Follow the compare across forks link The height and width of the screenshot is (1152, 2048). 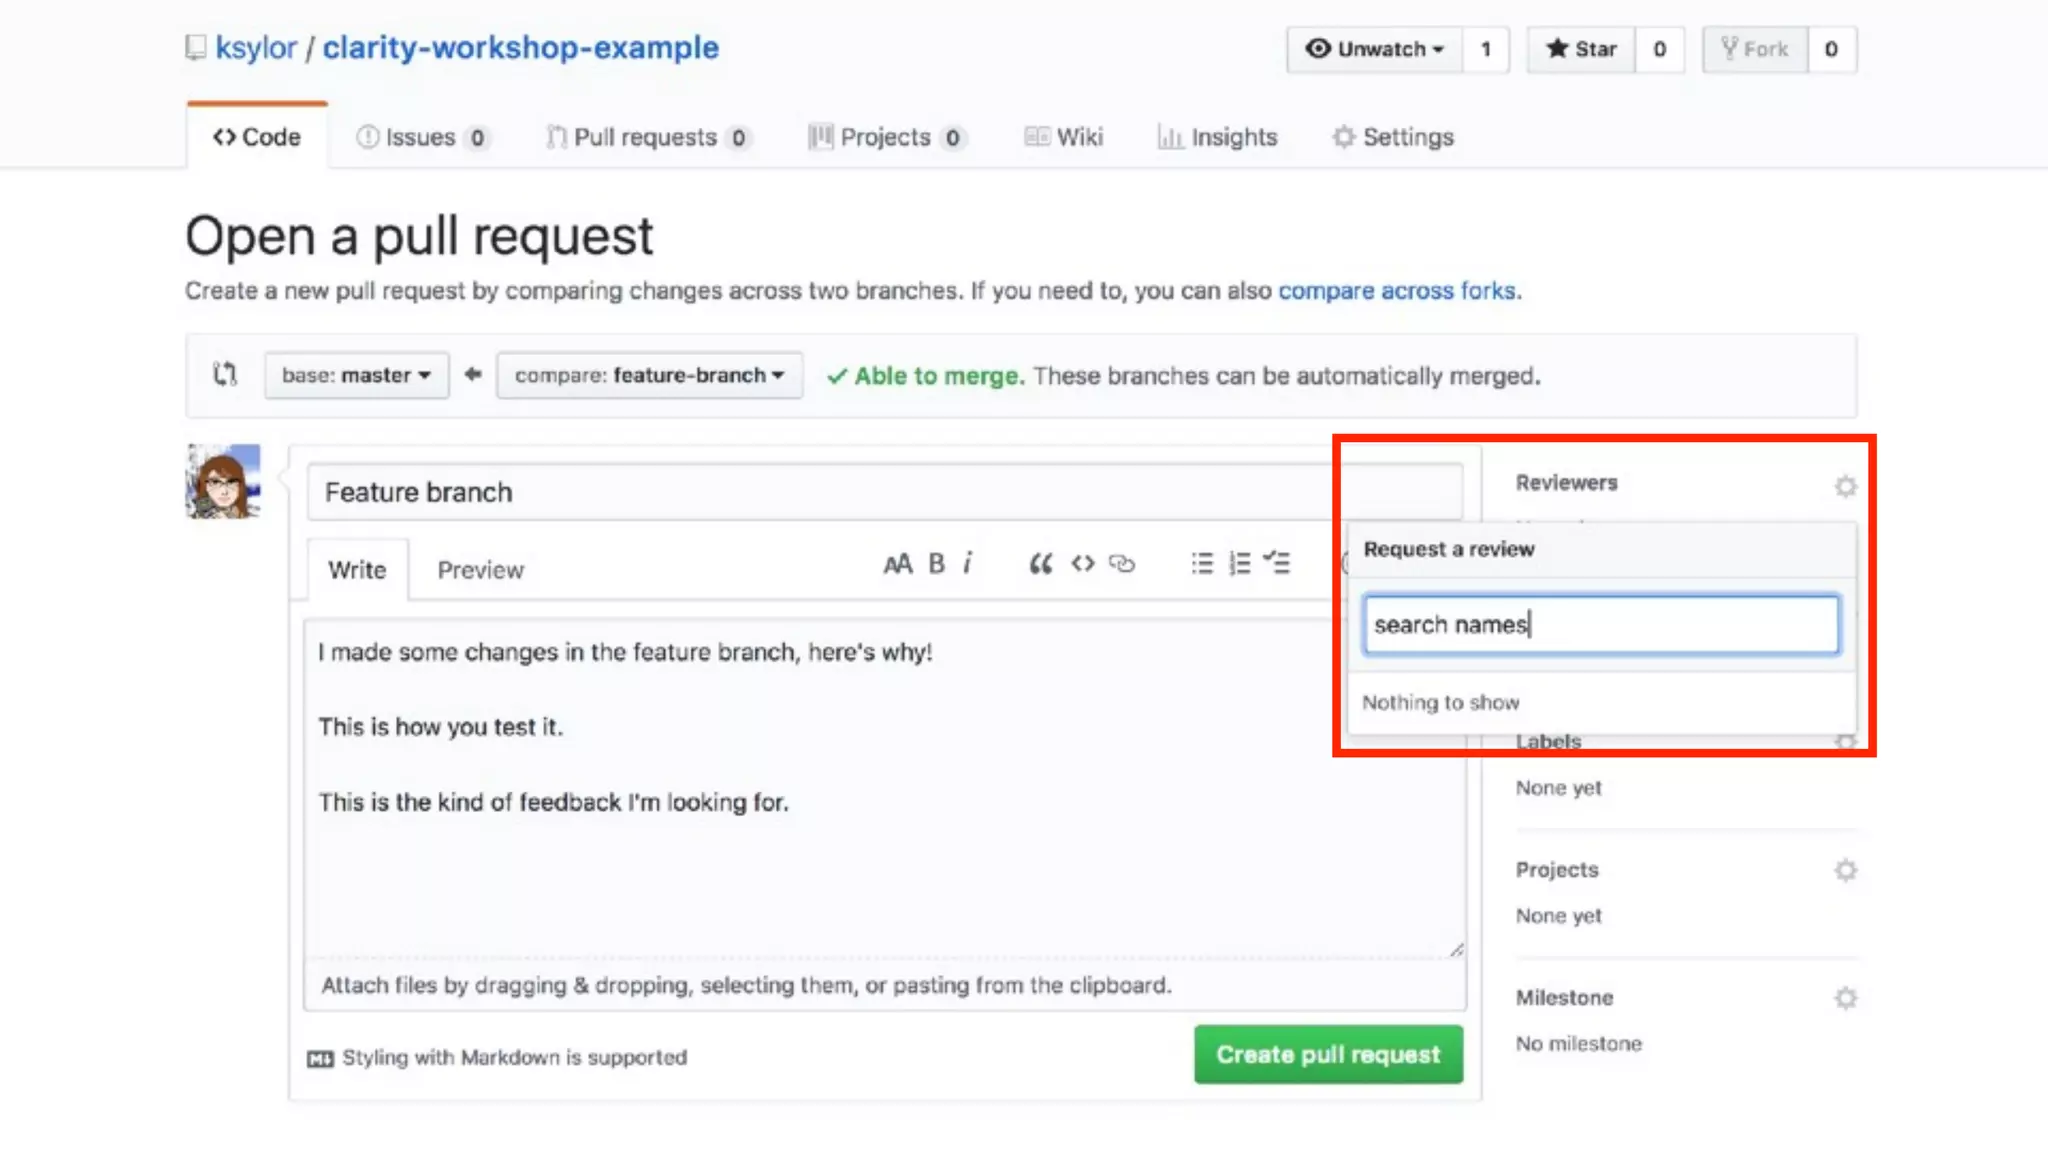1397,291
